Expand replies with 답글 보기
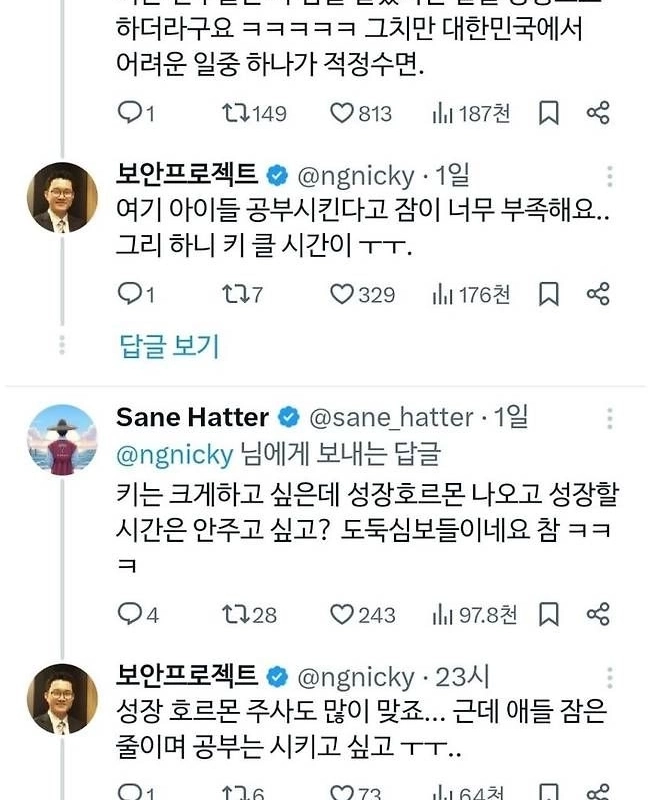This screenshot has height=800, width=658. tap(169, 346)
